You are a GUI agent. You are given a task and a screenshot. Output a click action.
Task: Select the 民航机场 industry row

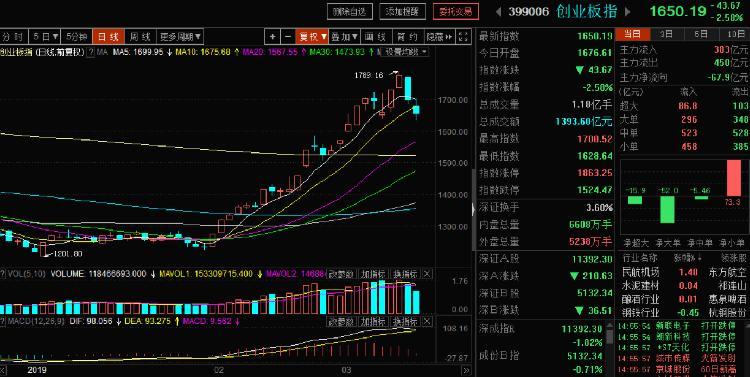pyautogui.click(x=684, y=272)
